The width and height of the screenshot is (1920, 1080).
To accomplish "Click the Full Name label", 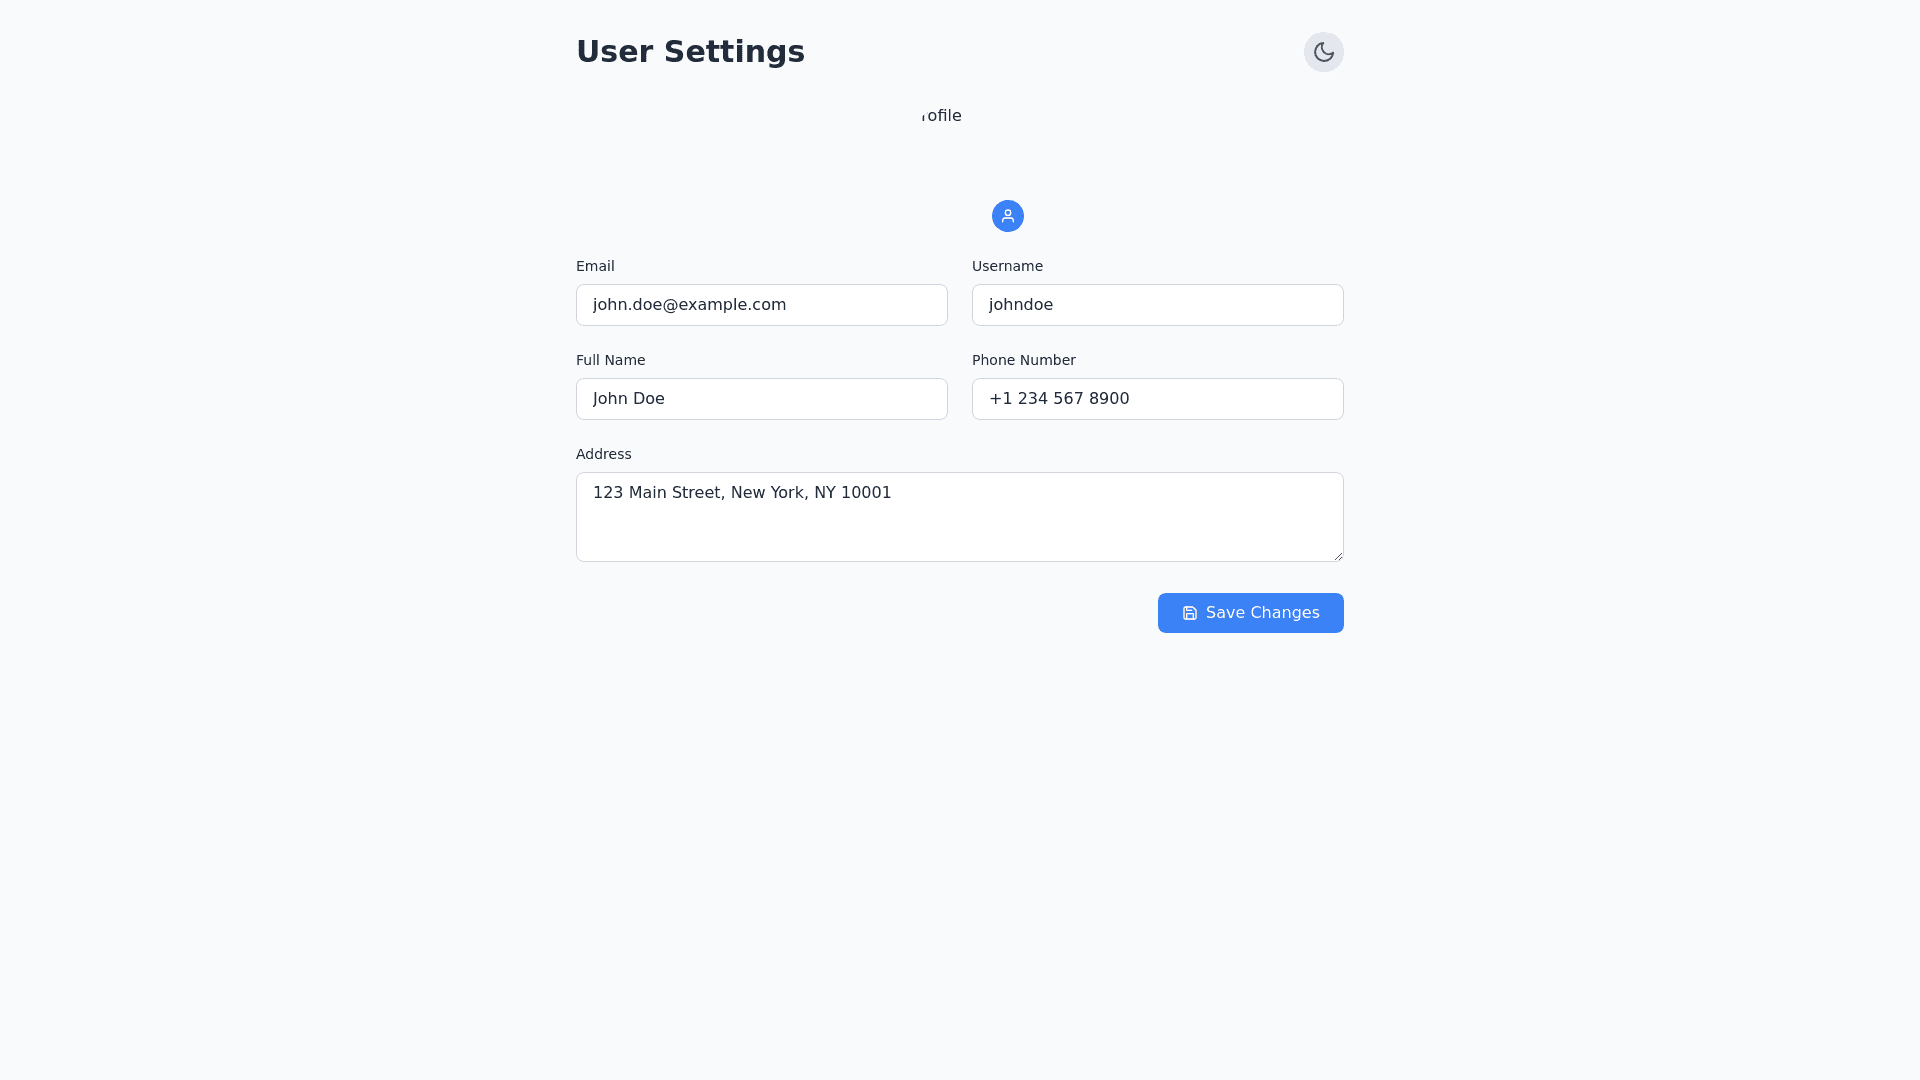I will click(x=610, y=360).
